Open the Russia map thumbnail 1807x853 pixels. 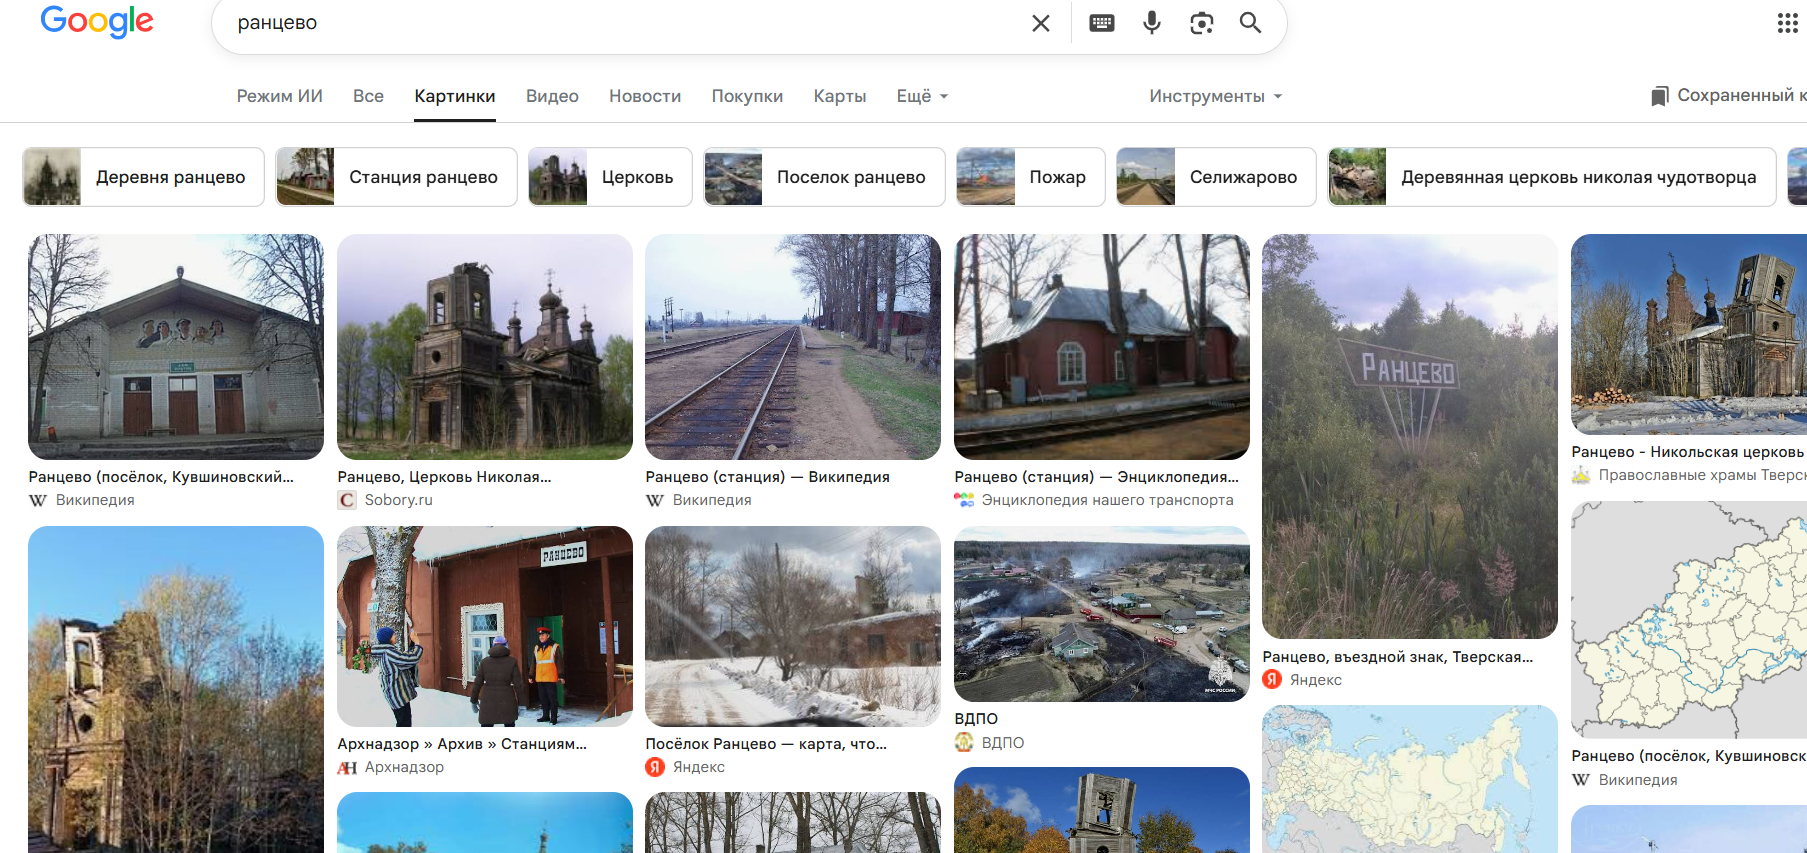pos(1410,779)
